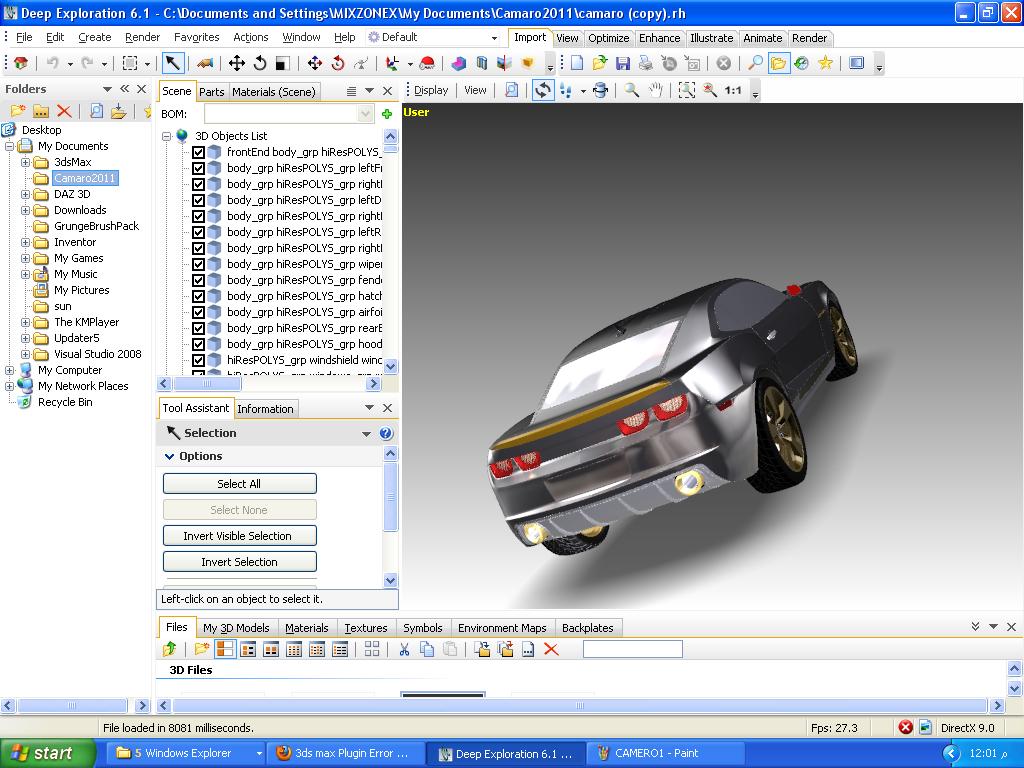Uncheck the body_grp hiResPOLYS_grp hatch checkbox
Screen dimensions: 1024x768
click(199, 296)
